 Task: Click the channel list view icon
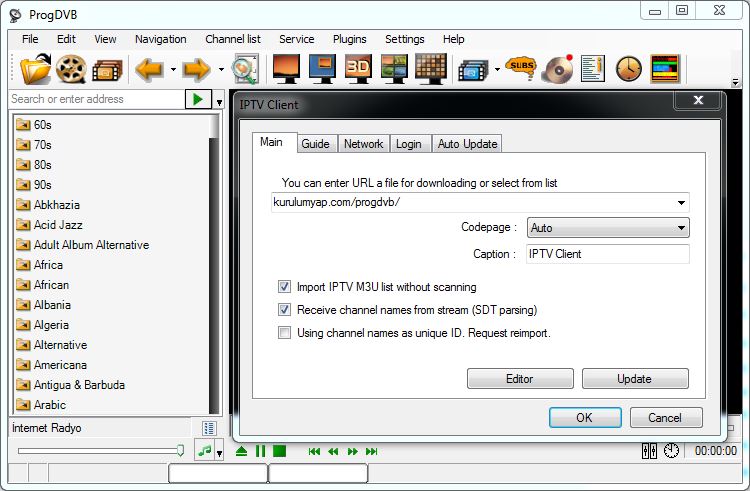point(209,428)
